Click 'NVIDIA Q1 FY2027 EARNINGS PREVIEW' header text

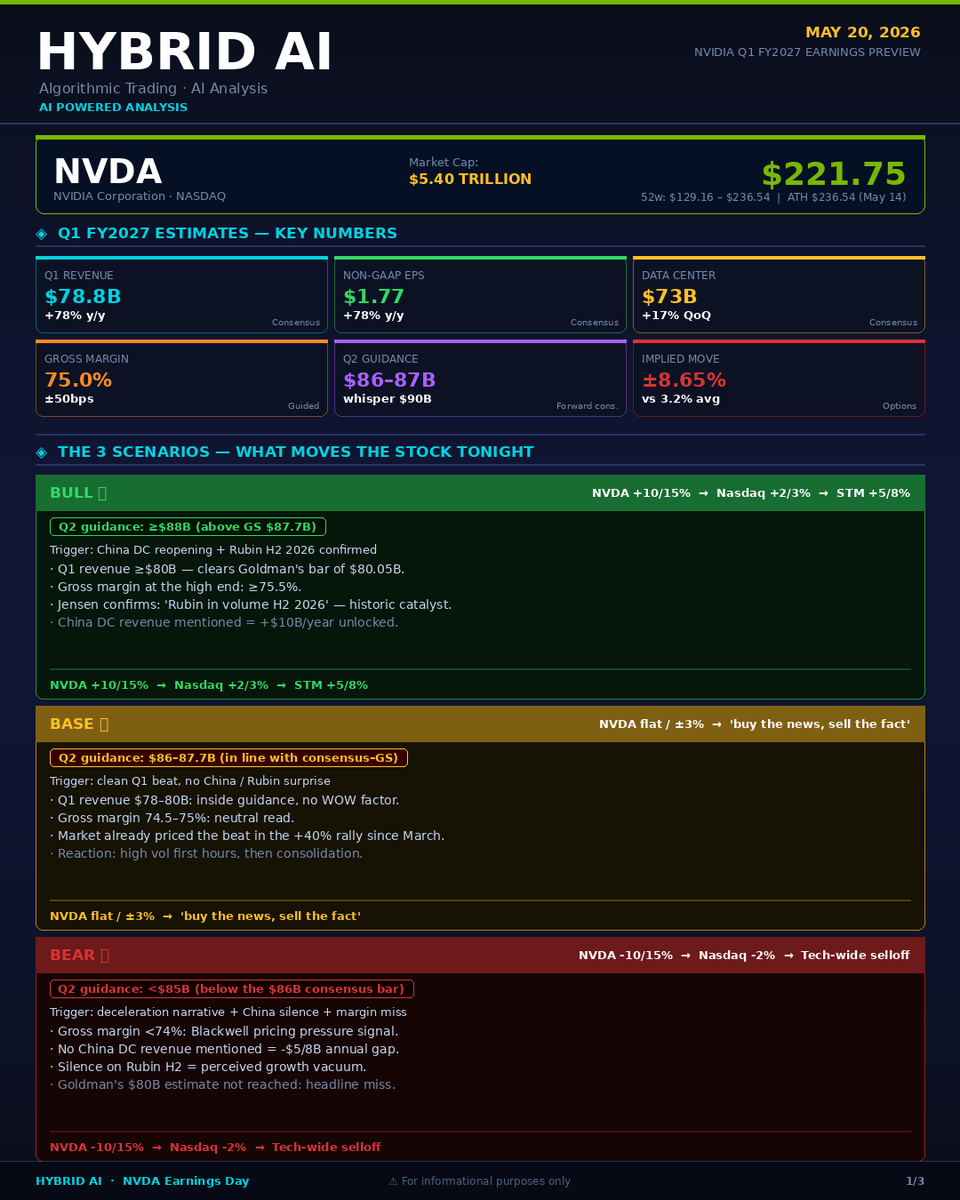(808, 52)
